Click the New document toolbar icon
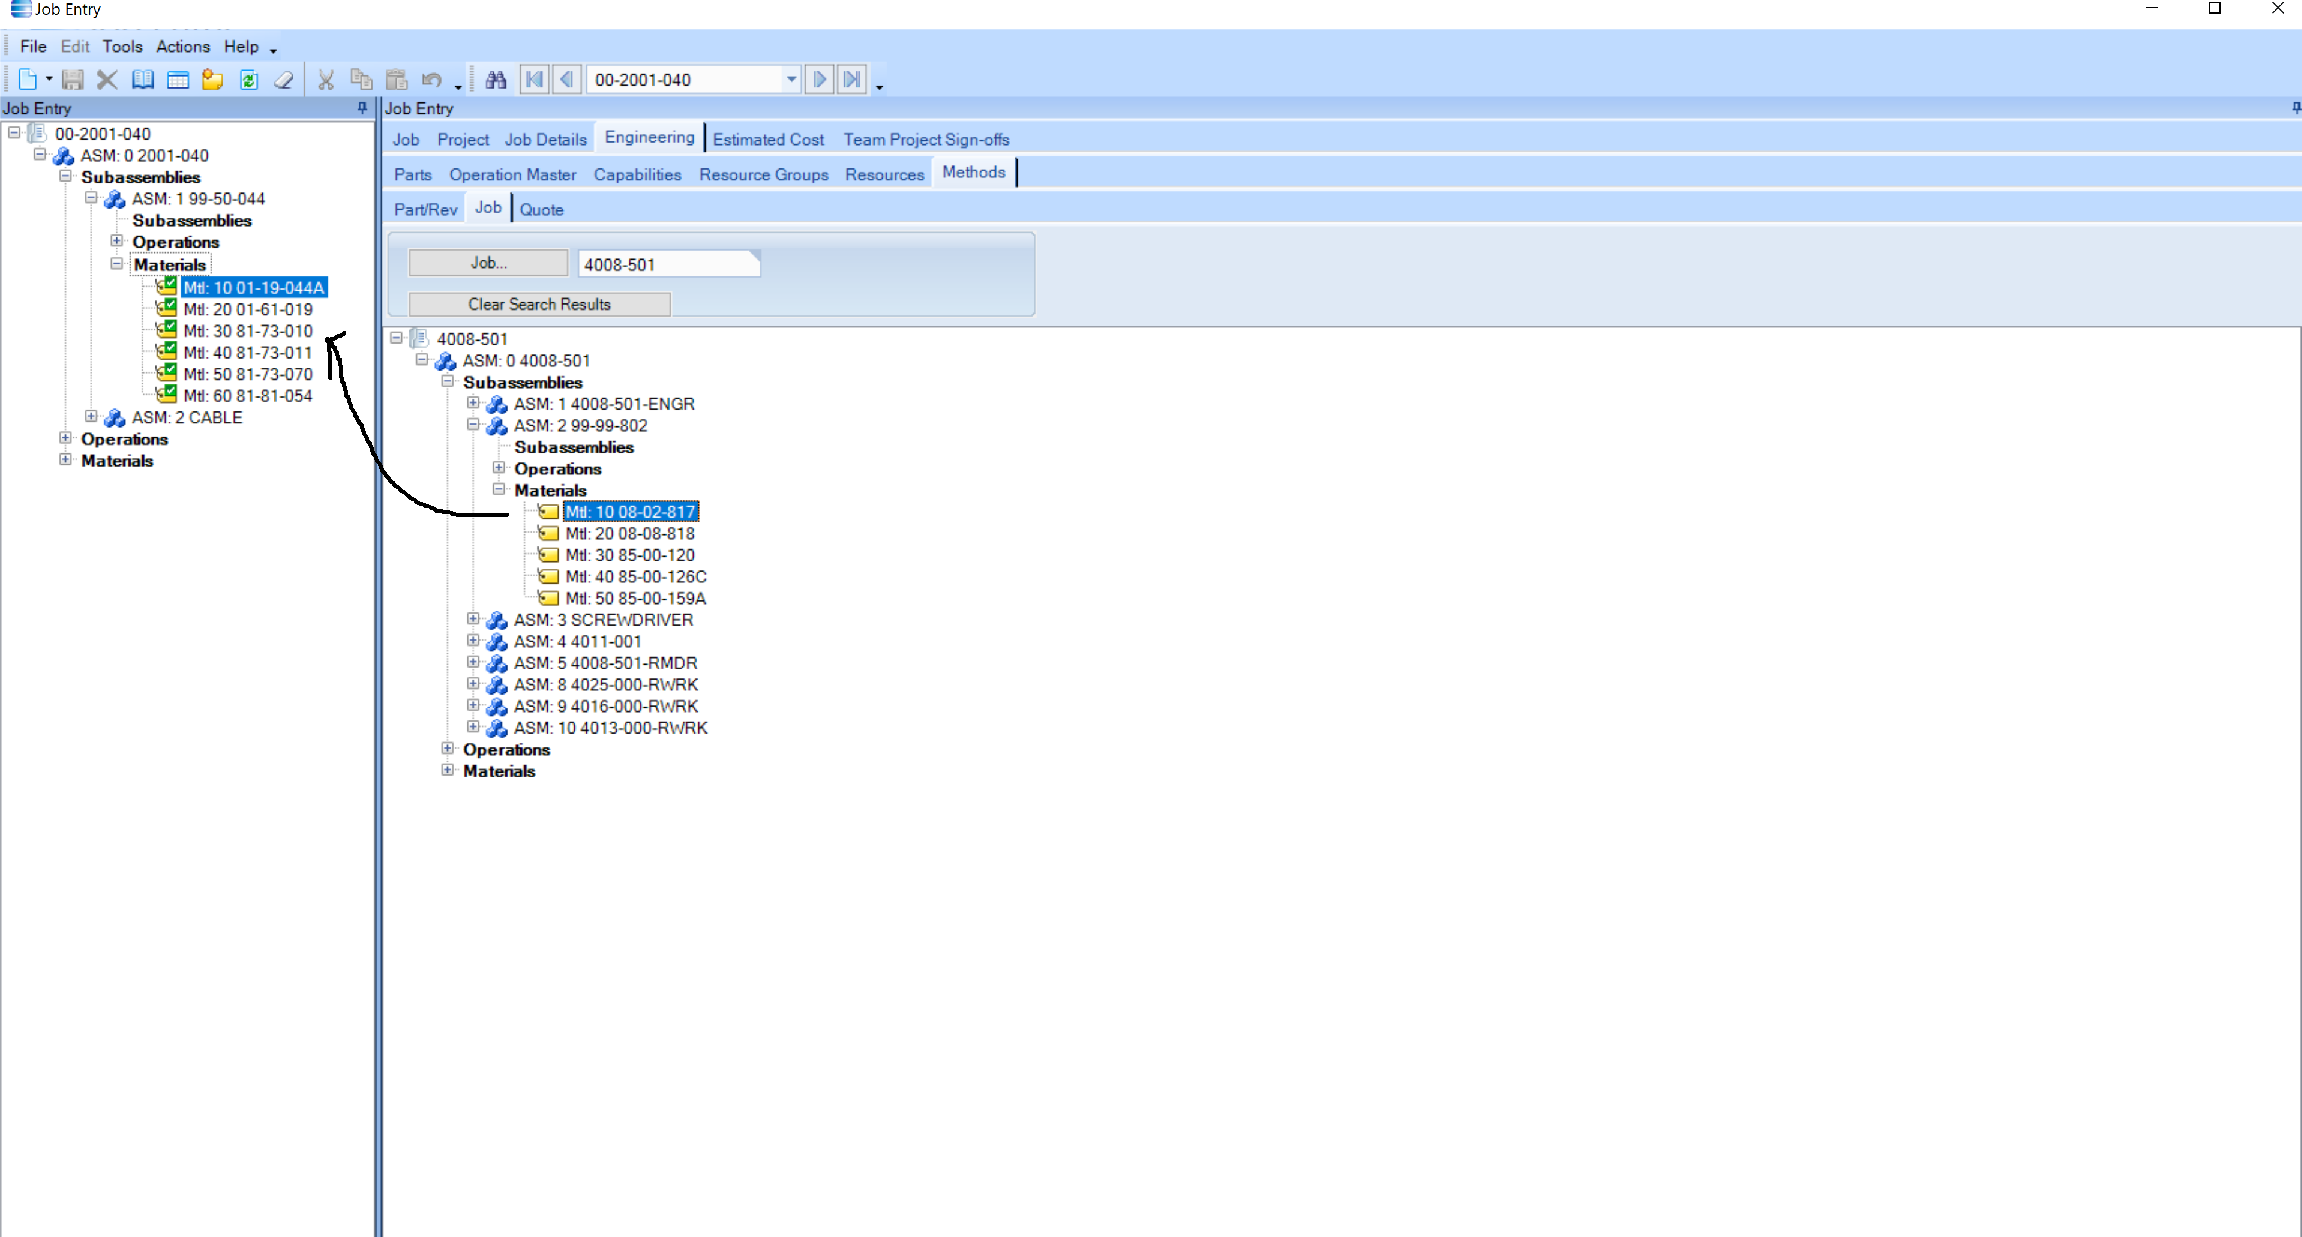This screenshot has width=2302, height=1237. pyautogui.click(x=28, y=80)
